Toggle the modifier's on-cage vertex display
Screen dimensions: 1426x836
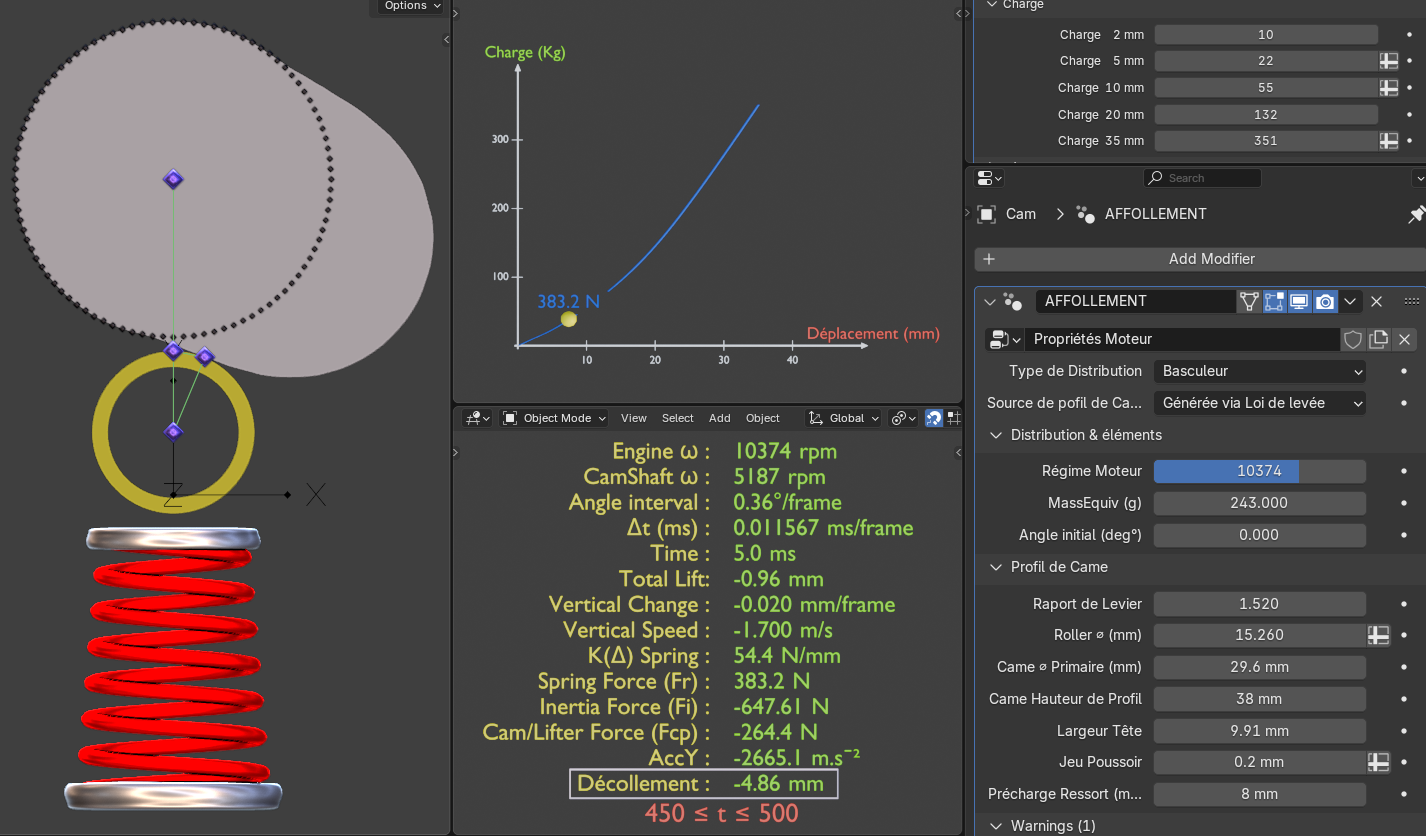point(1249,301)
